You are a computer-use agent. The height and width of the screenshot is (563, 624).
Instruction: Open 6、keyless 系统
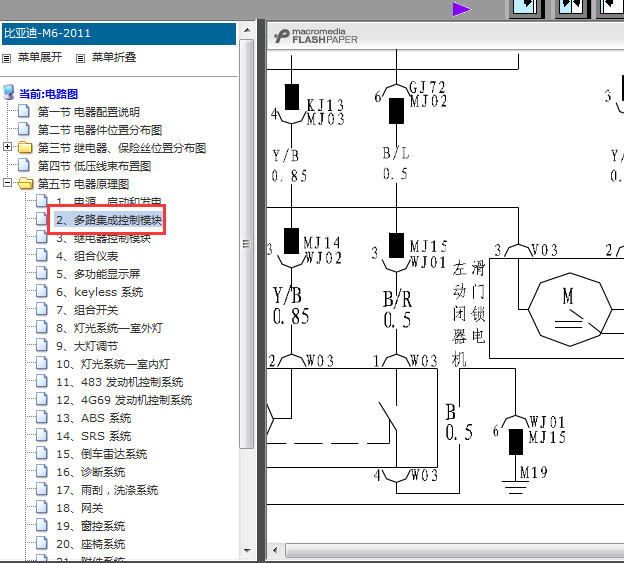point(99,292)
